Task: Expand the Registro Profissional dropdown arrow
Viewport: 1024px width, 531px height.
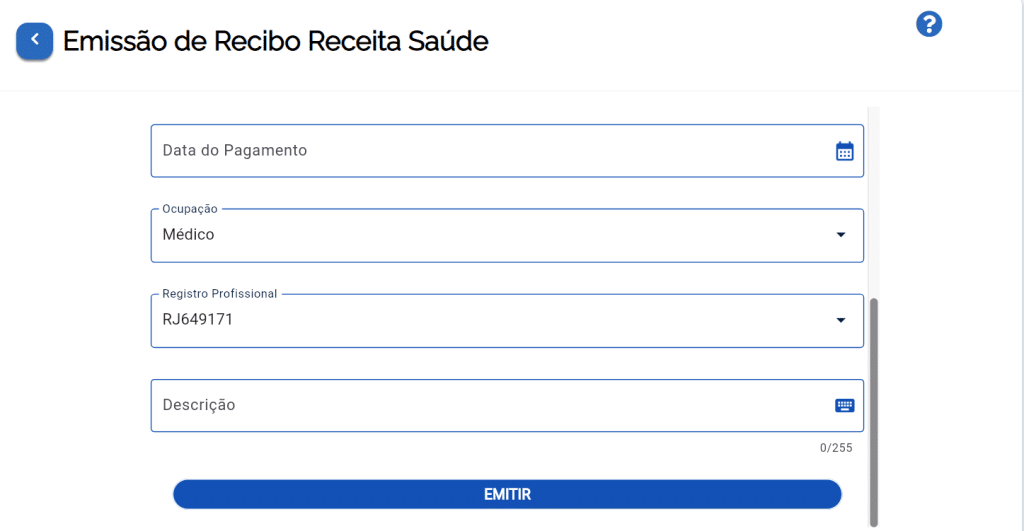Action: 841,320
